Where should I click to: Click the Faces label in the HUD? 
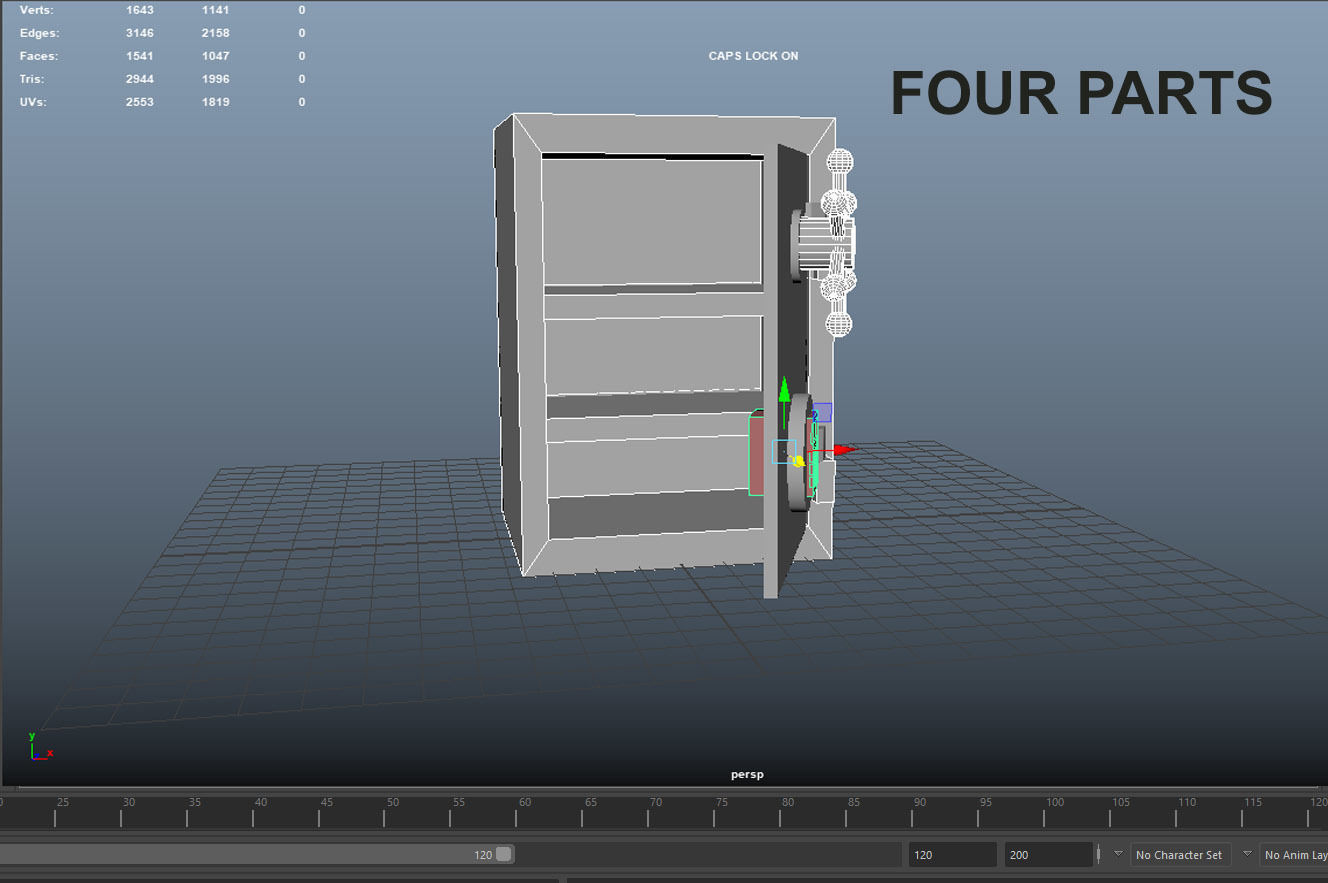click(39, 56)
